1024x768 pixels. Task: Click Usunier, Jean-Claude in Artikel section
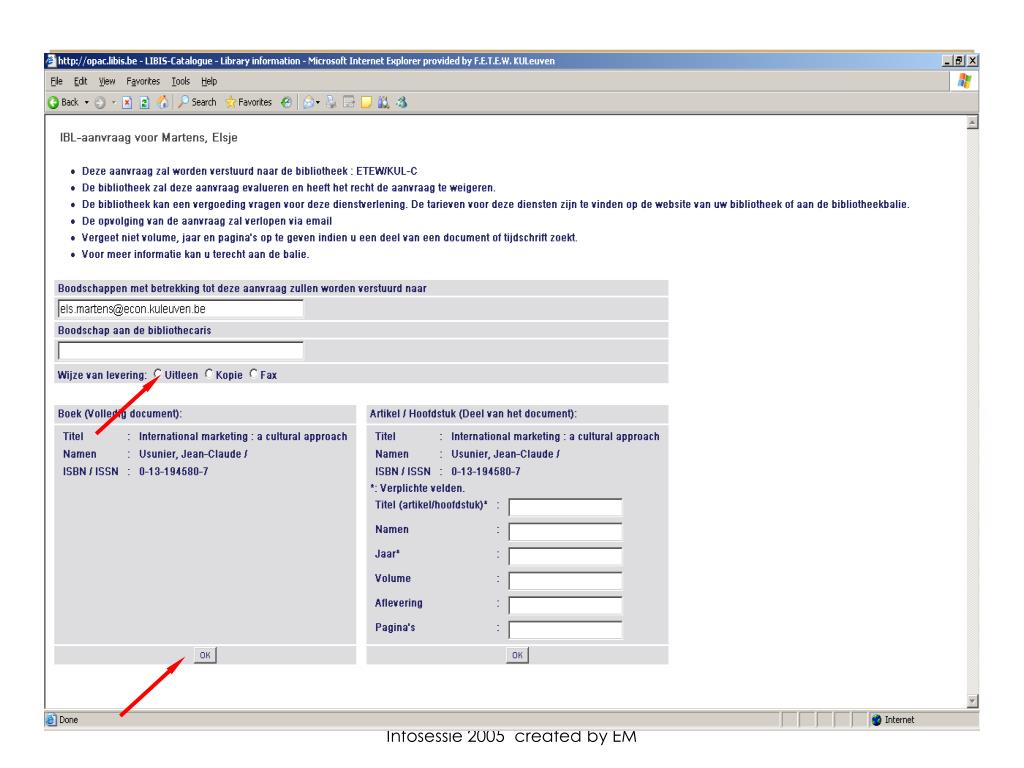505,454
